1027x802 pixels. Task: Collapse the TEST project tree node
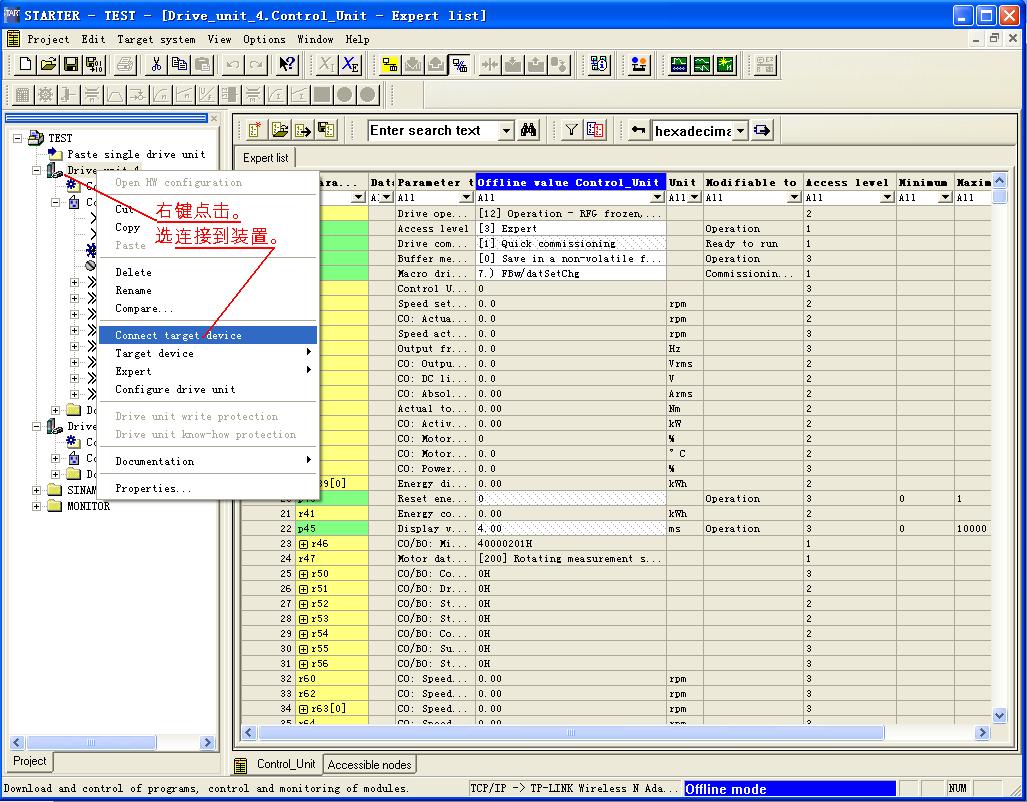click(x=18, y=138)
